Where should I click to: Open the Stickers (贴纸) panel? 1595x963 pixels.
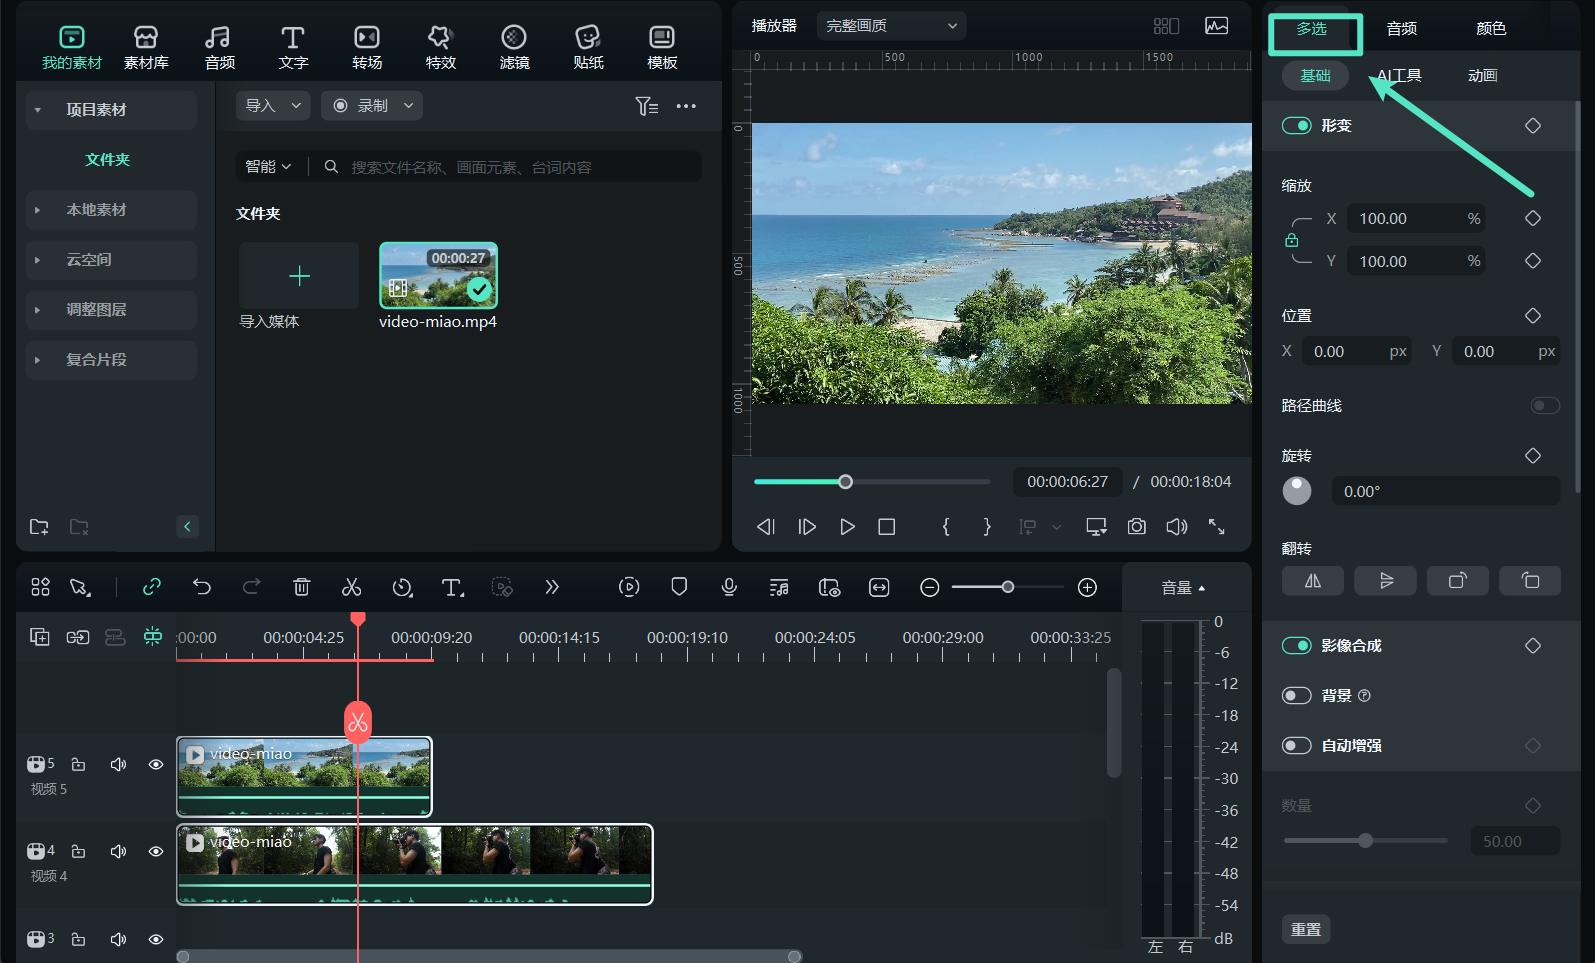point(588,47)
